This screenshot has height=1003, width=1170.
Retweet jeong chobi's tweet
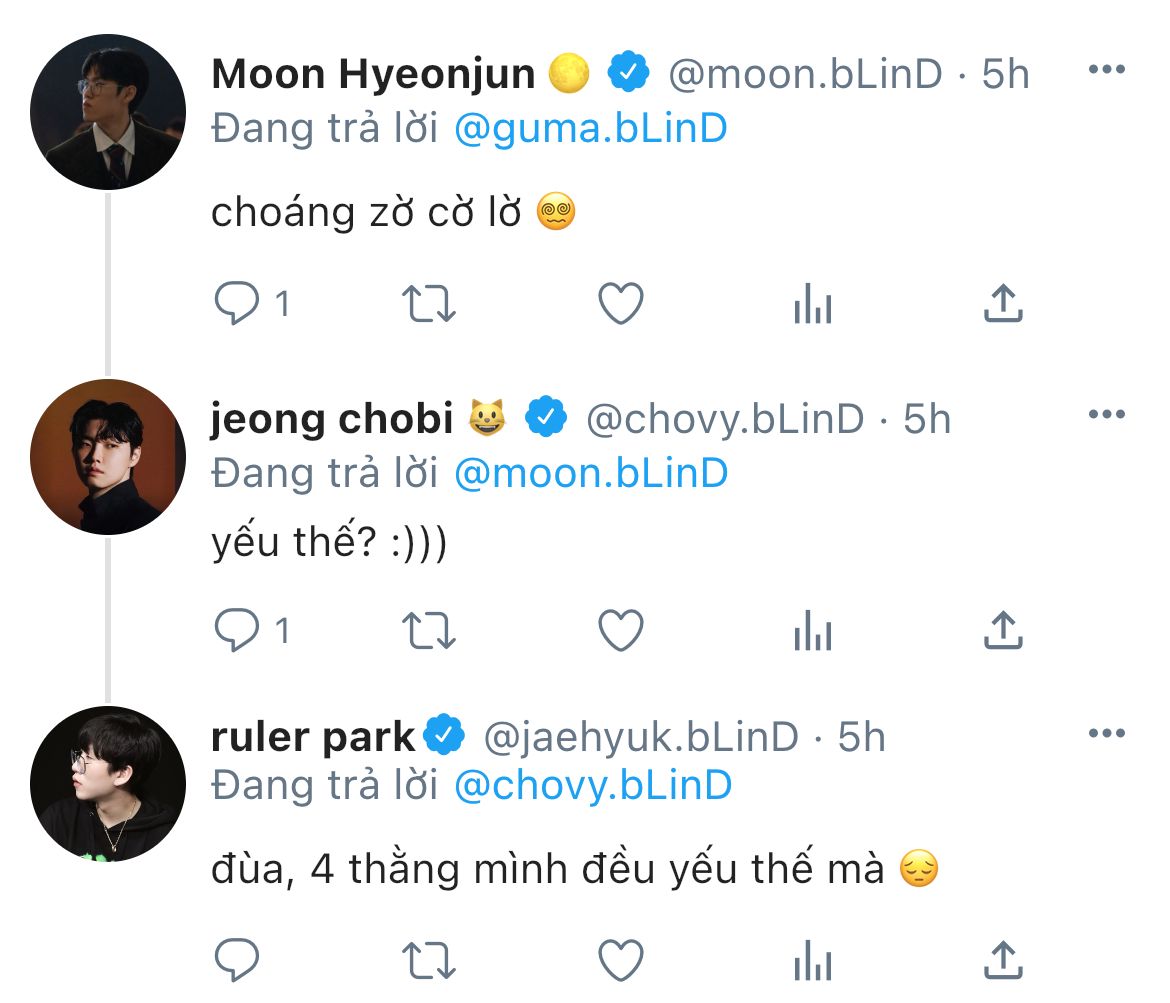(x=428, y=630)
